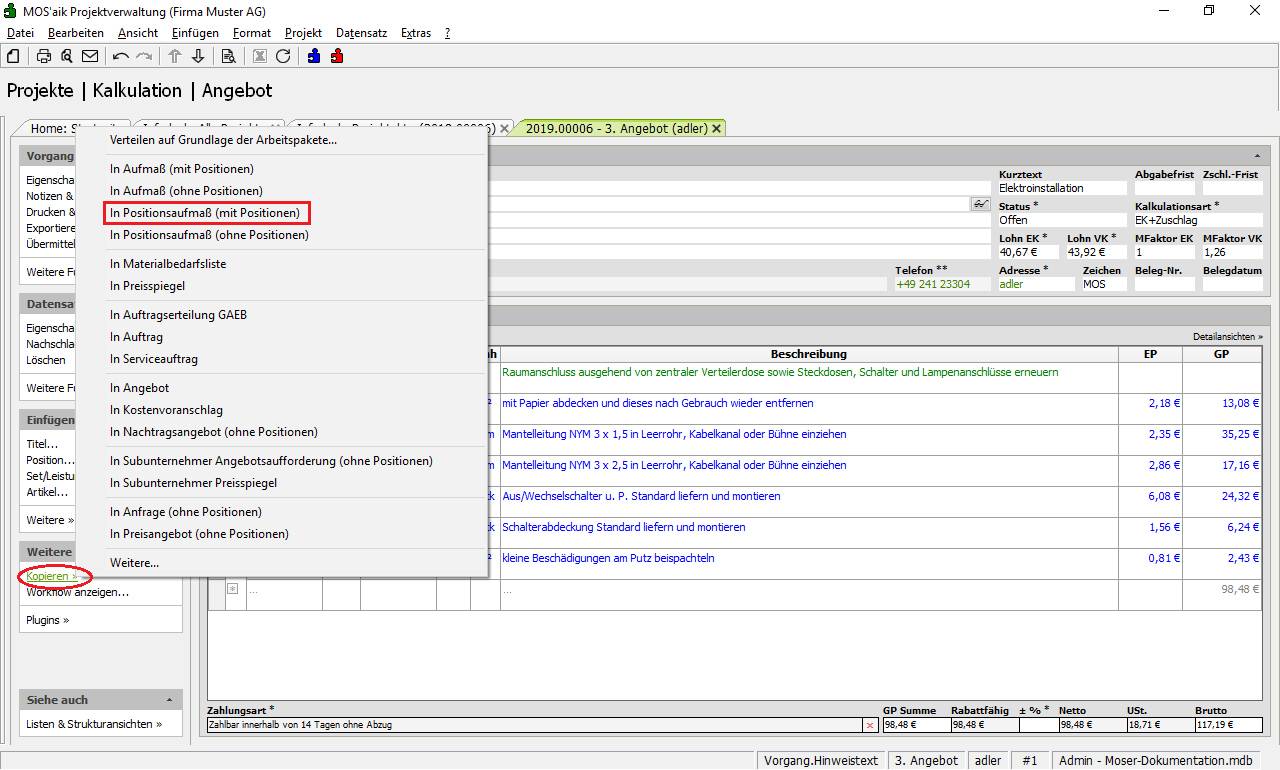Viewport: 1280px width, 770px height.
Task: Click the document search toolbar icon
Action: 228,56
